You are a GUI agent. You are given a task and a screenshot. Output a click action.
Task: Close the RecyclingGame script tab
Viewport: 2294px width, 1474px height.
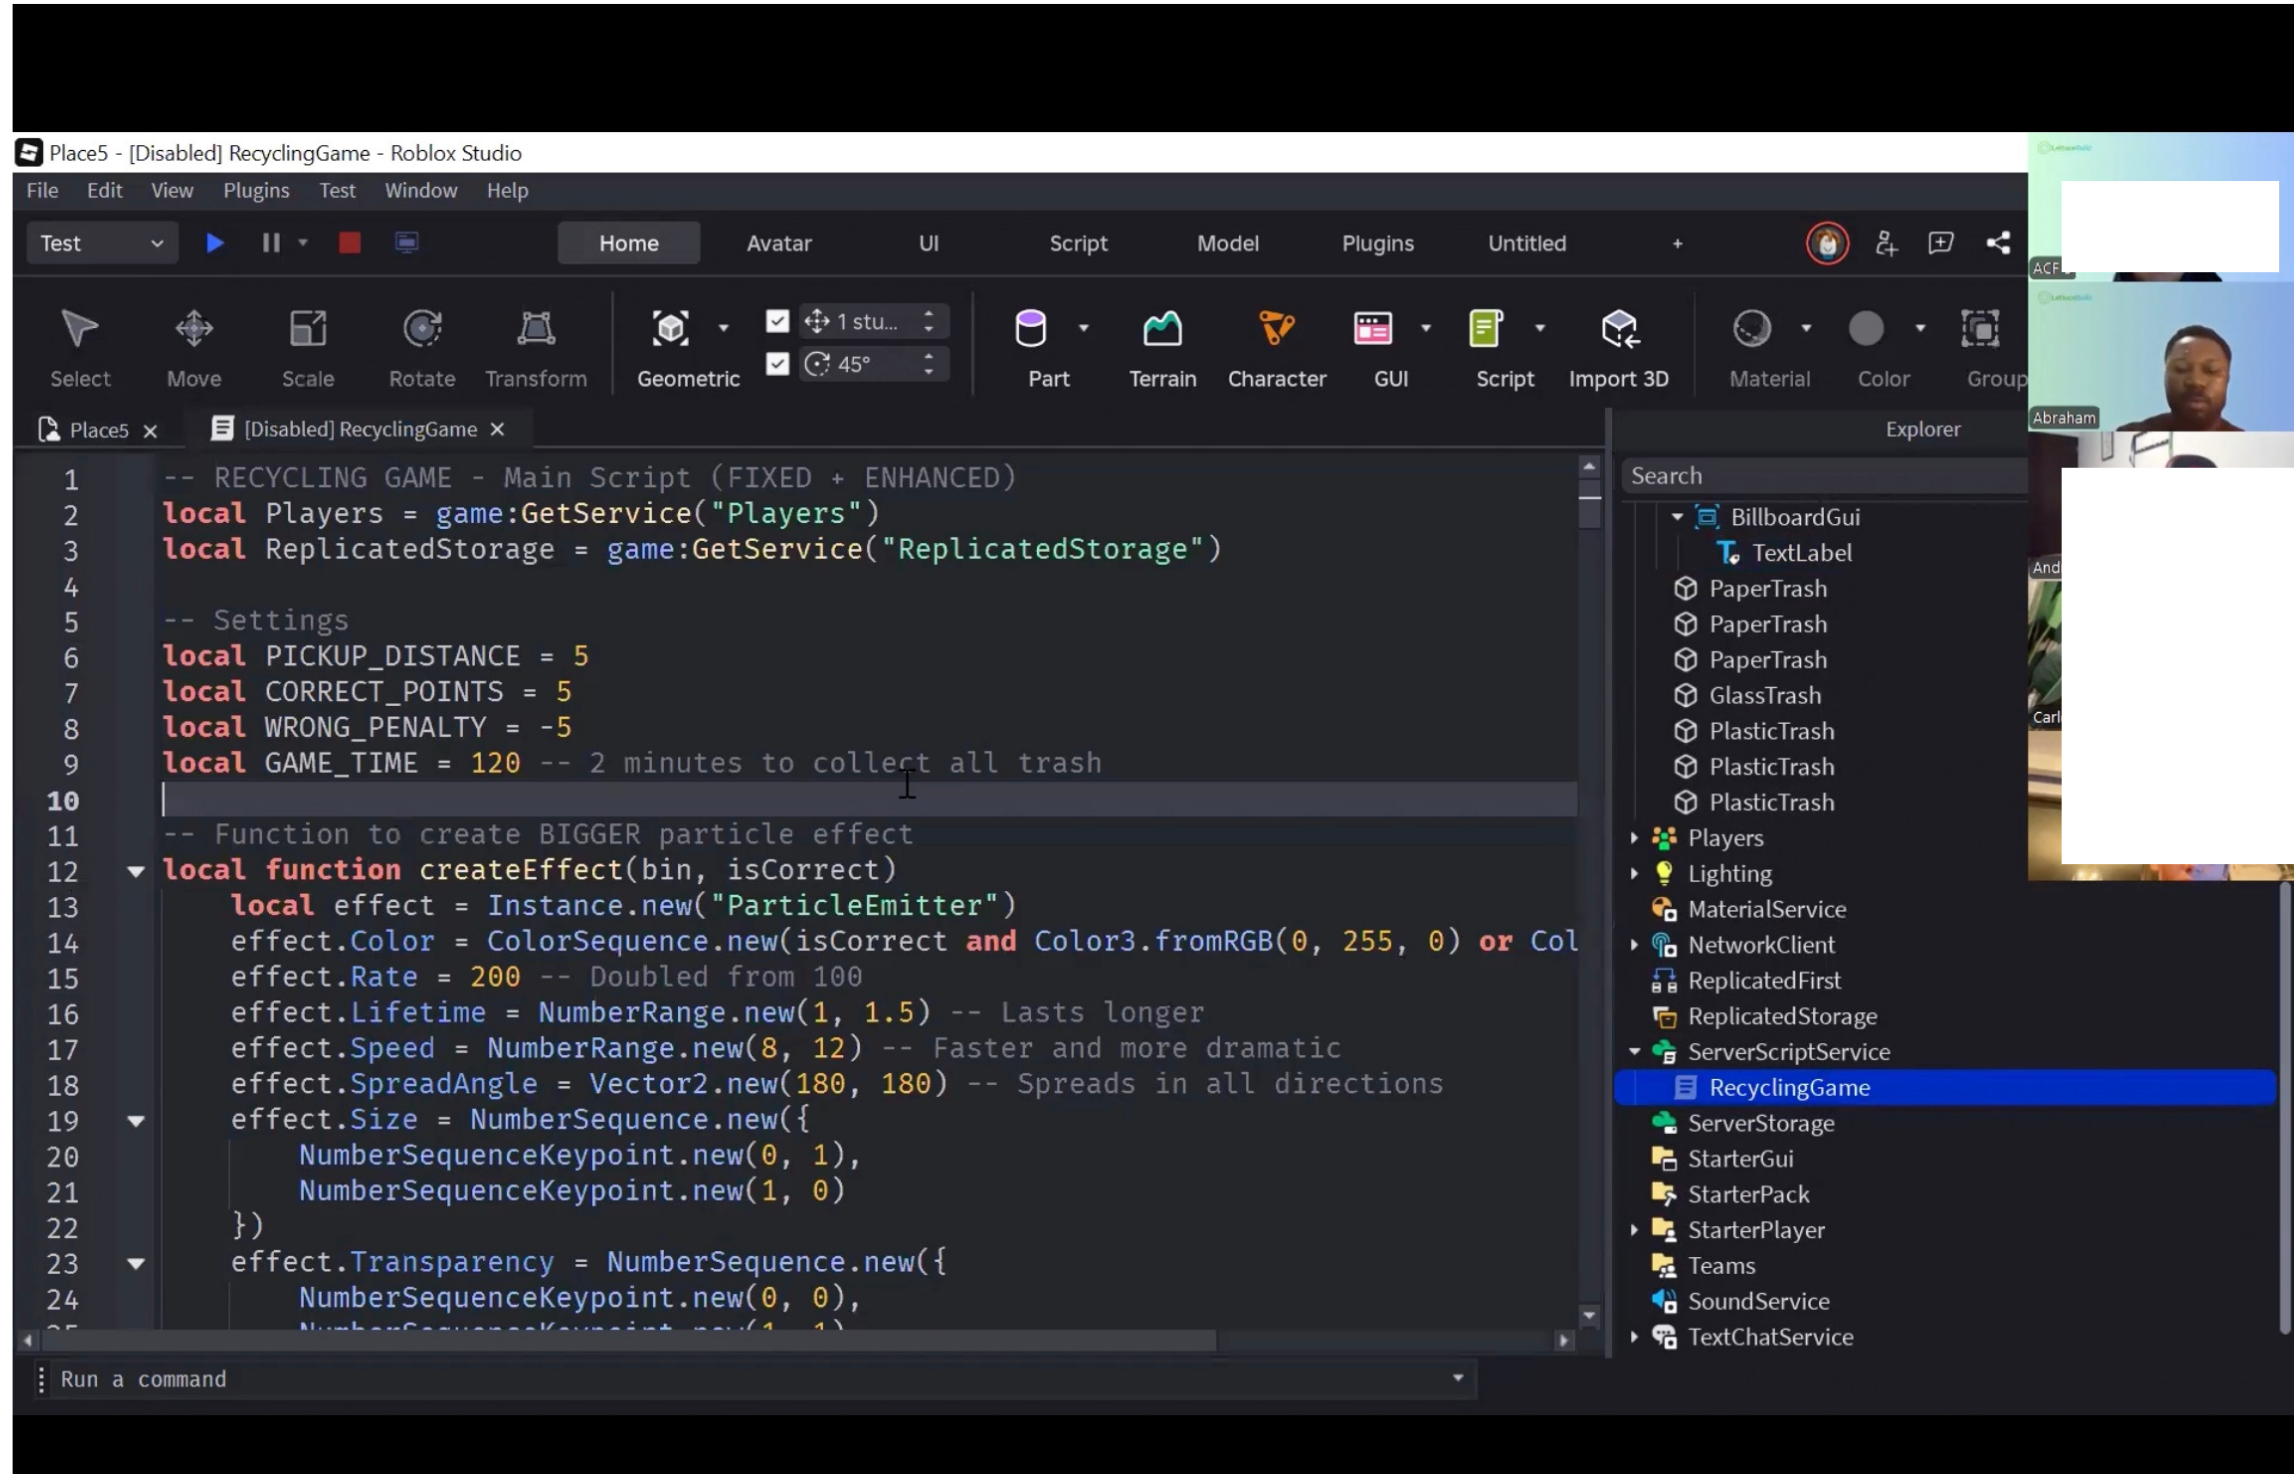coord(497,429)
